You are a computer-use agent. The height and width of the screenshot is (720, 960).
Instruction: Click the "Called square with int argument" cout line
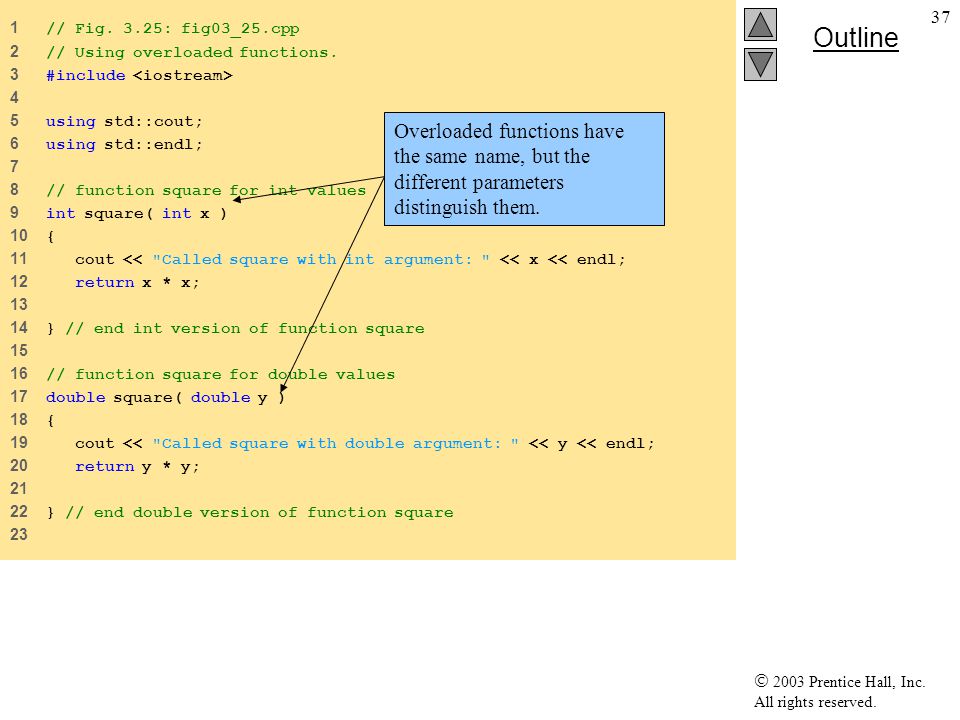coord(350,260)
